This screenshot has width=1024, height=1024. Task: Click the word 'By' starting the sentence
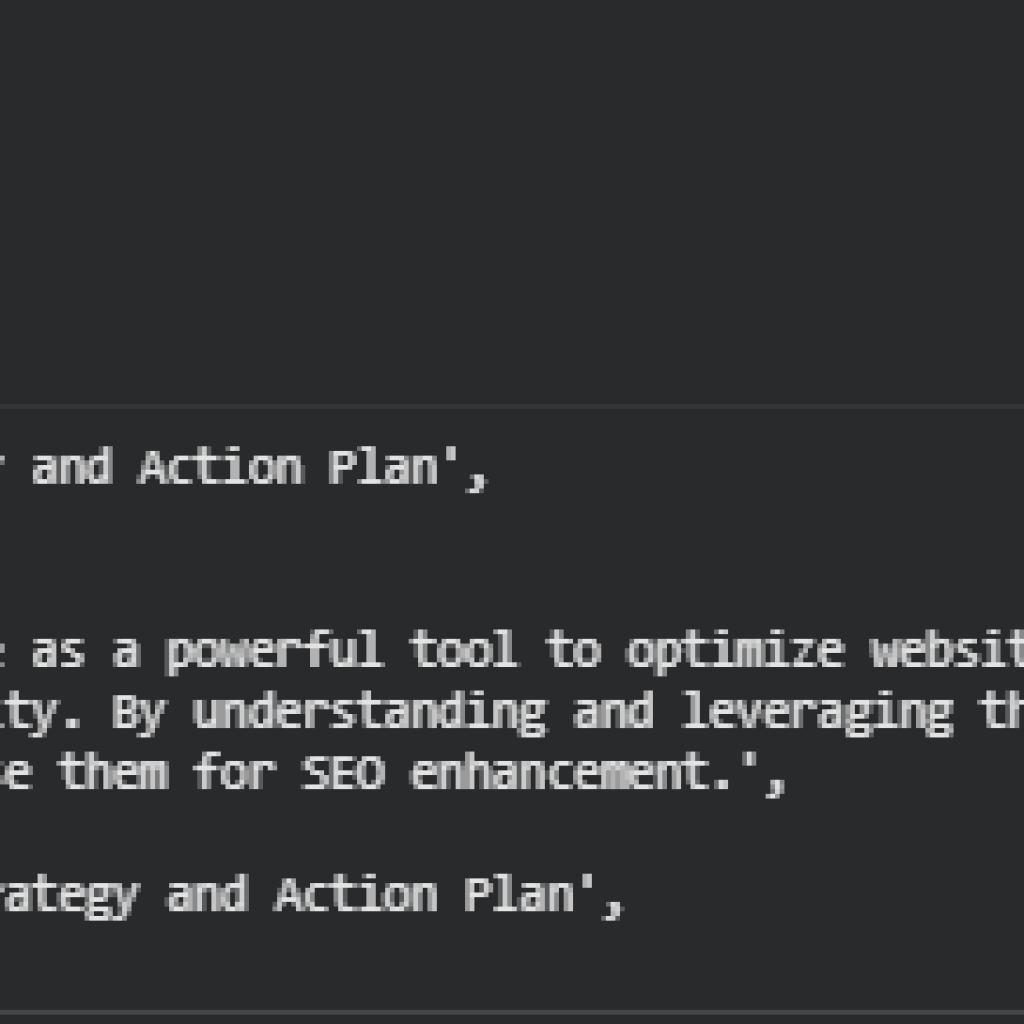click(137, 712)
